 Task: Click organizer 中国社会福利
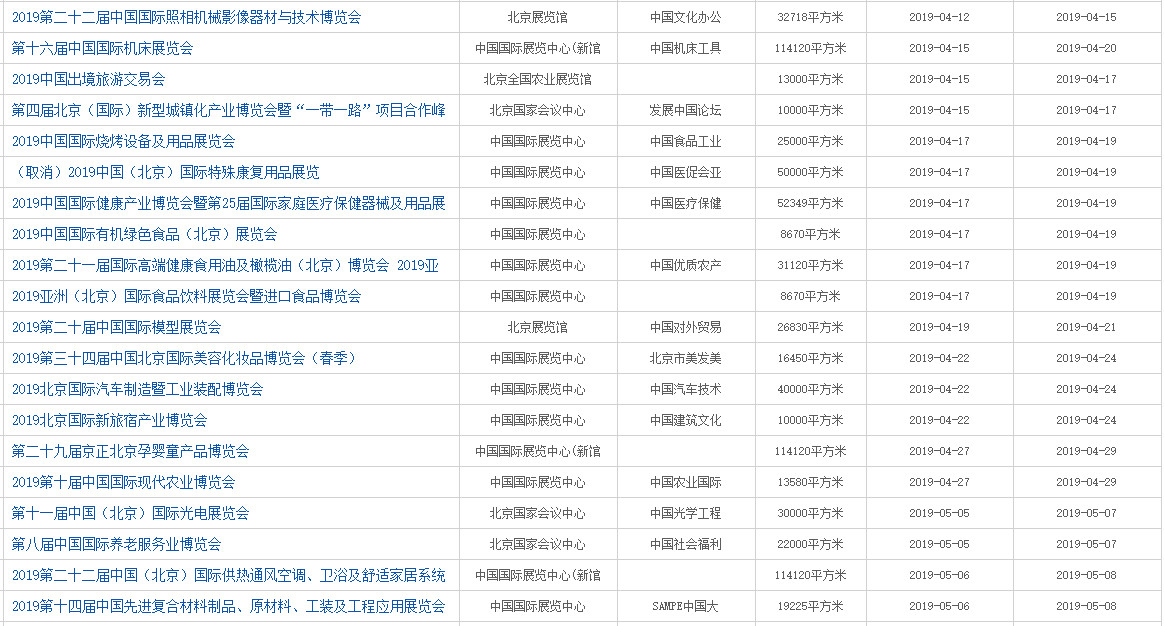pos(685,544)
